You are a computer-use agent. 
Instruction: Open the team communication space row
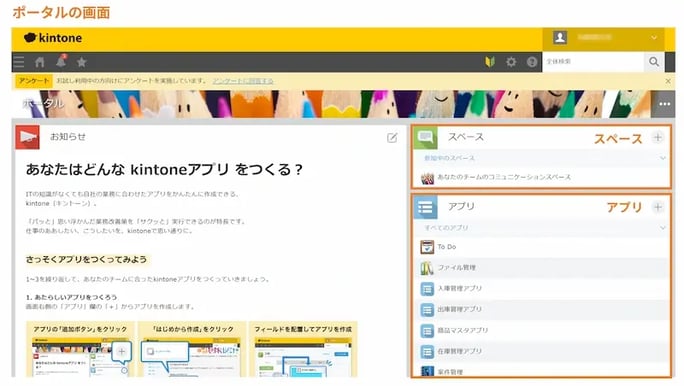click(541, 178)
